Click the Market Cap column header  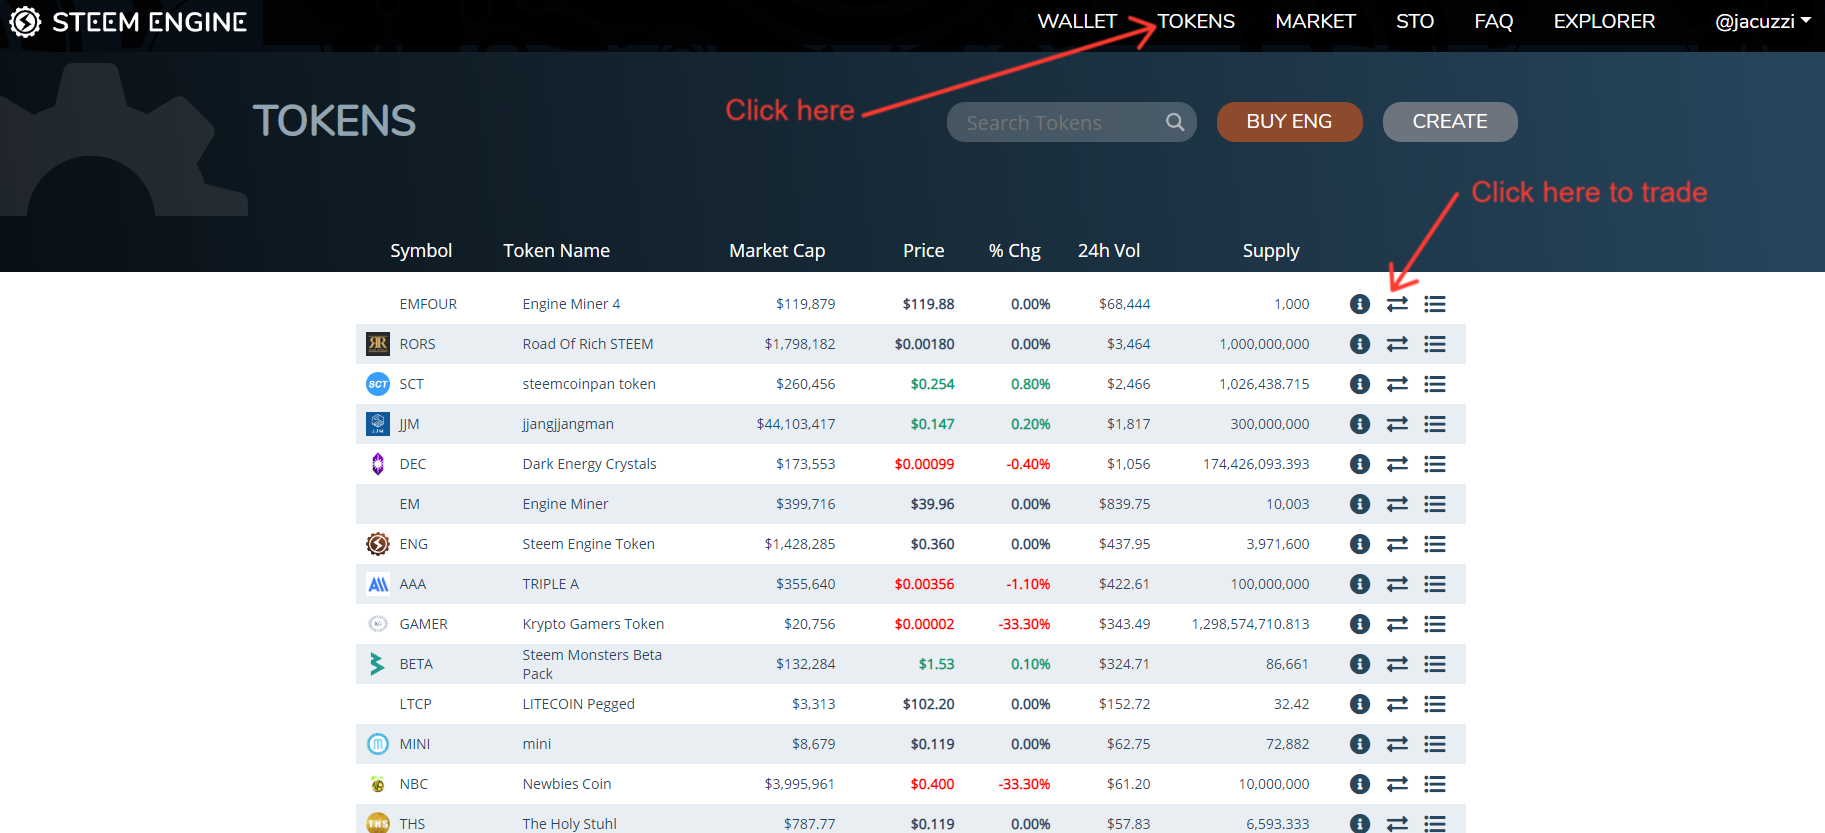(777, 251)
